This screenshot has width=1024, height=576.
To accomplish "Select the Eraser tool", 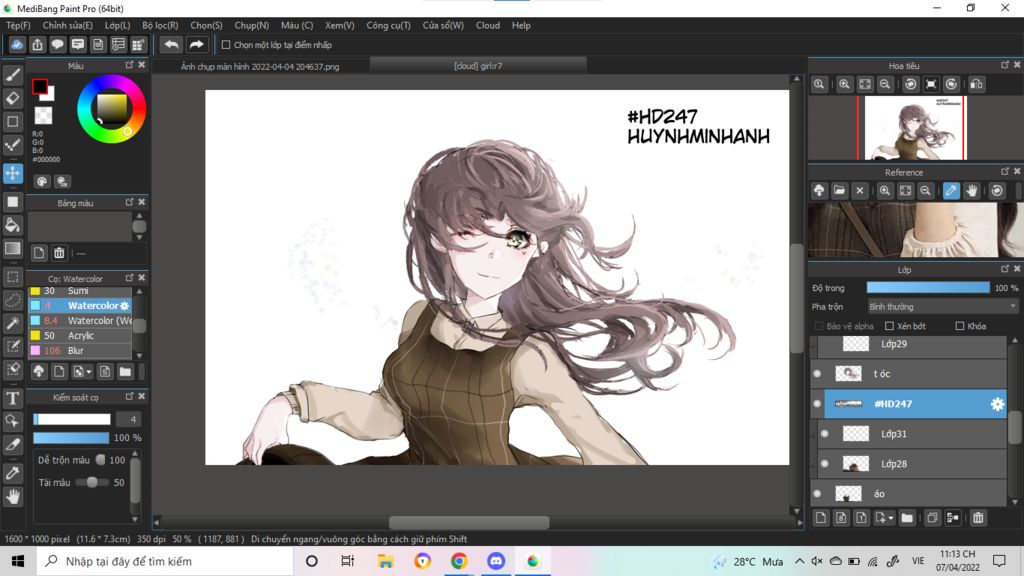I will pos(12,99).
